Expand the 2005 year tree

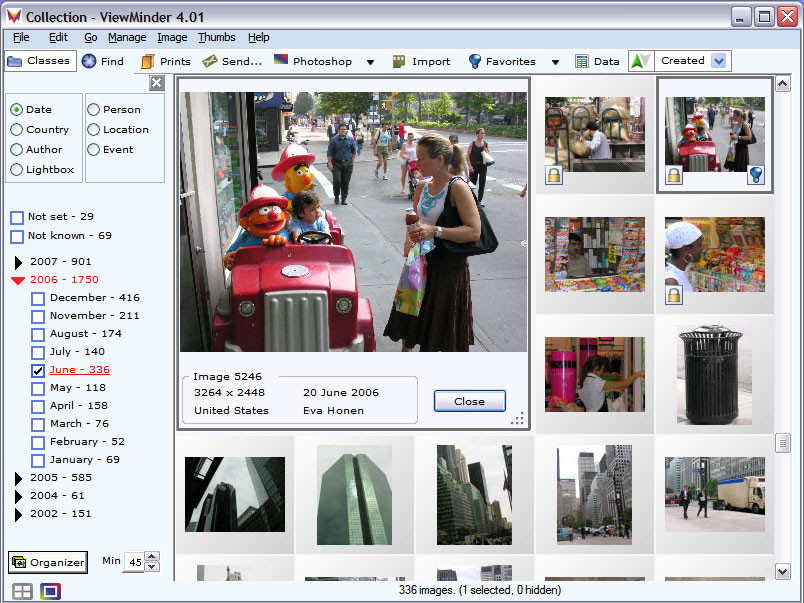click(x=18, y=478)
